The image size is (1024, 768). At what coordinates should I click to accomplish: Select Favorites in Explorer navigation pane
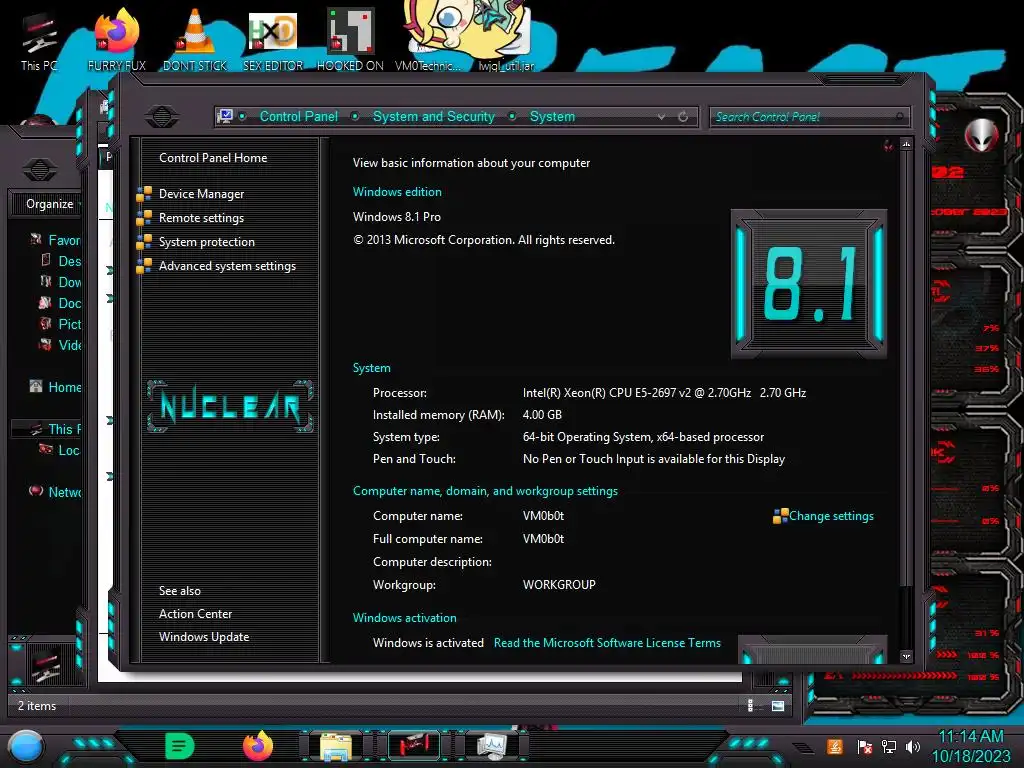click(64, 240)
